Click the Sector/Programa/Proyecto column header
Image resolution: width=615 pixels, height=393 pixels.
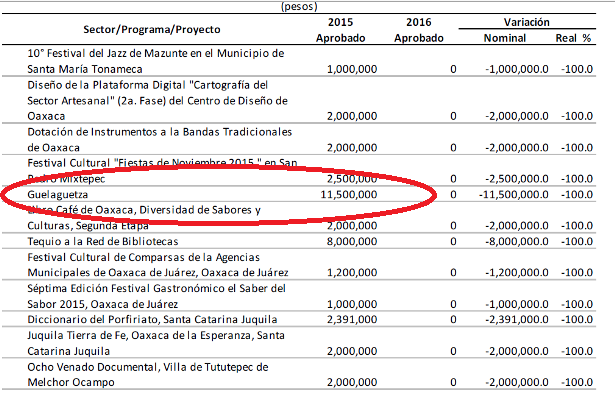[x=152, y=29]
